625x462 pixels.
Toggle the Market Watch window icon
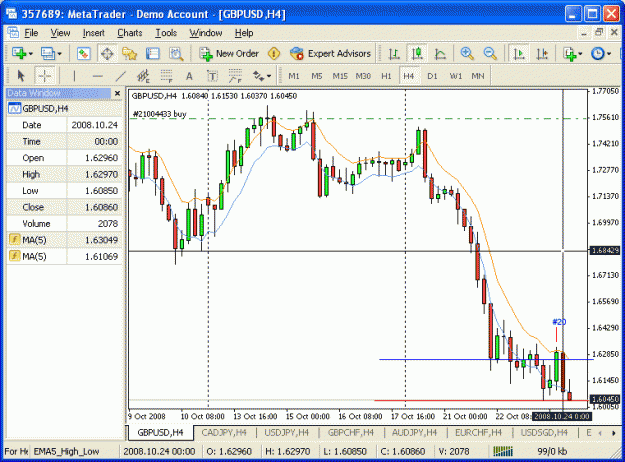click(83, 53)
